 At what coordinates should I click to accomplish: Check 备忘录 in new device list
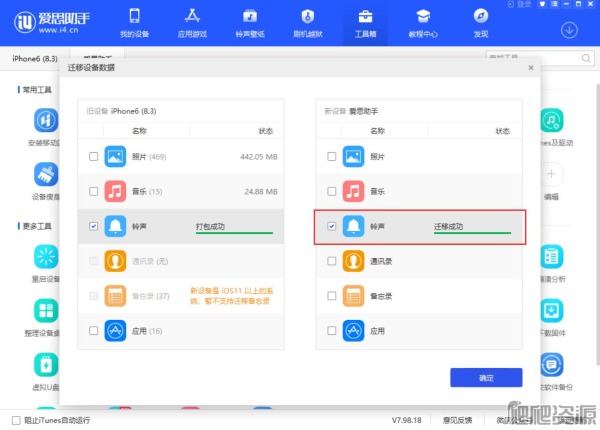pos(332,296)
